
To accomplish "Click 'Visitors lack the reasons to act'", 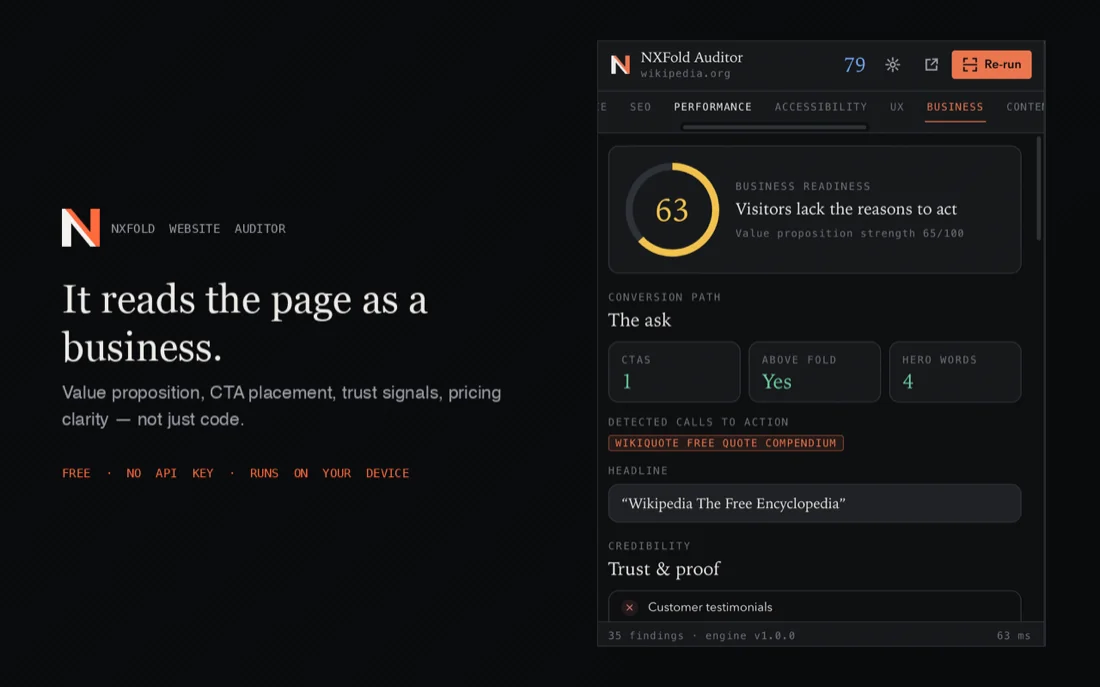I will point(845,209).
